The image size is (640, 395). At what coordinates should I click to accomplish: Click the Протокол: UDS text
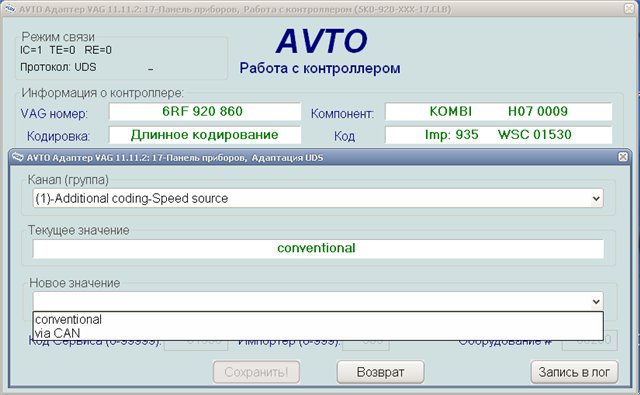point(58,67)
